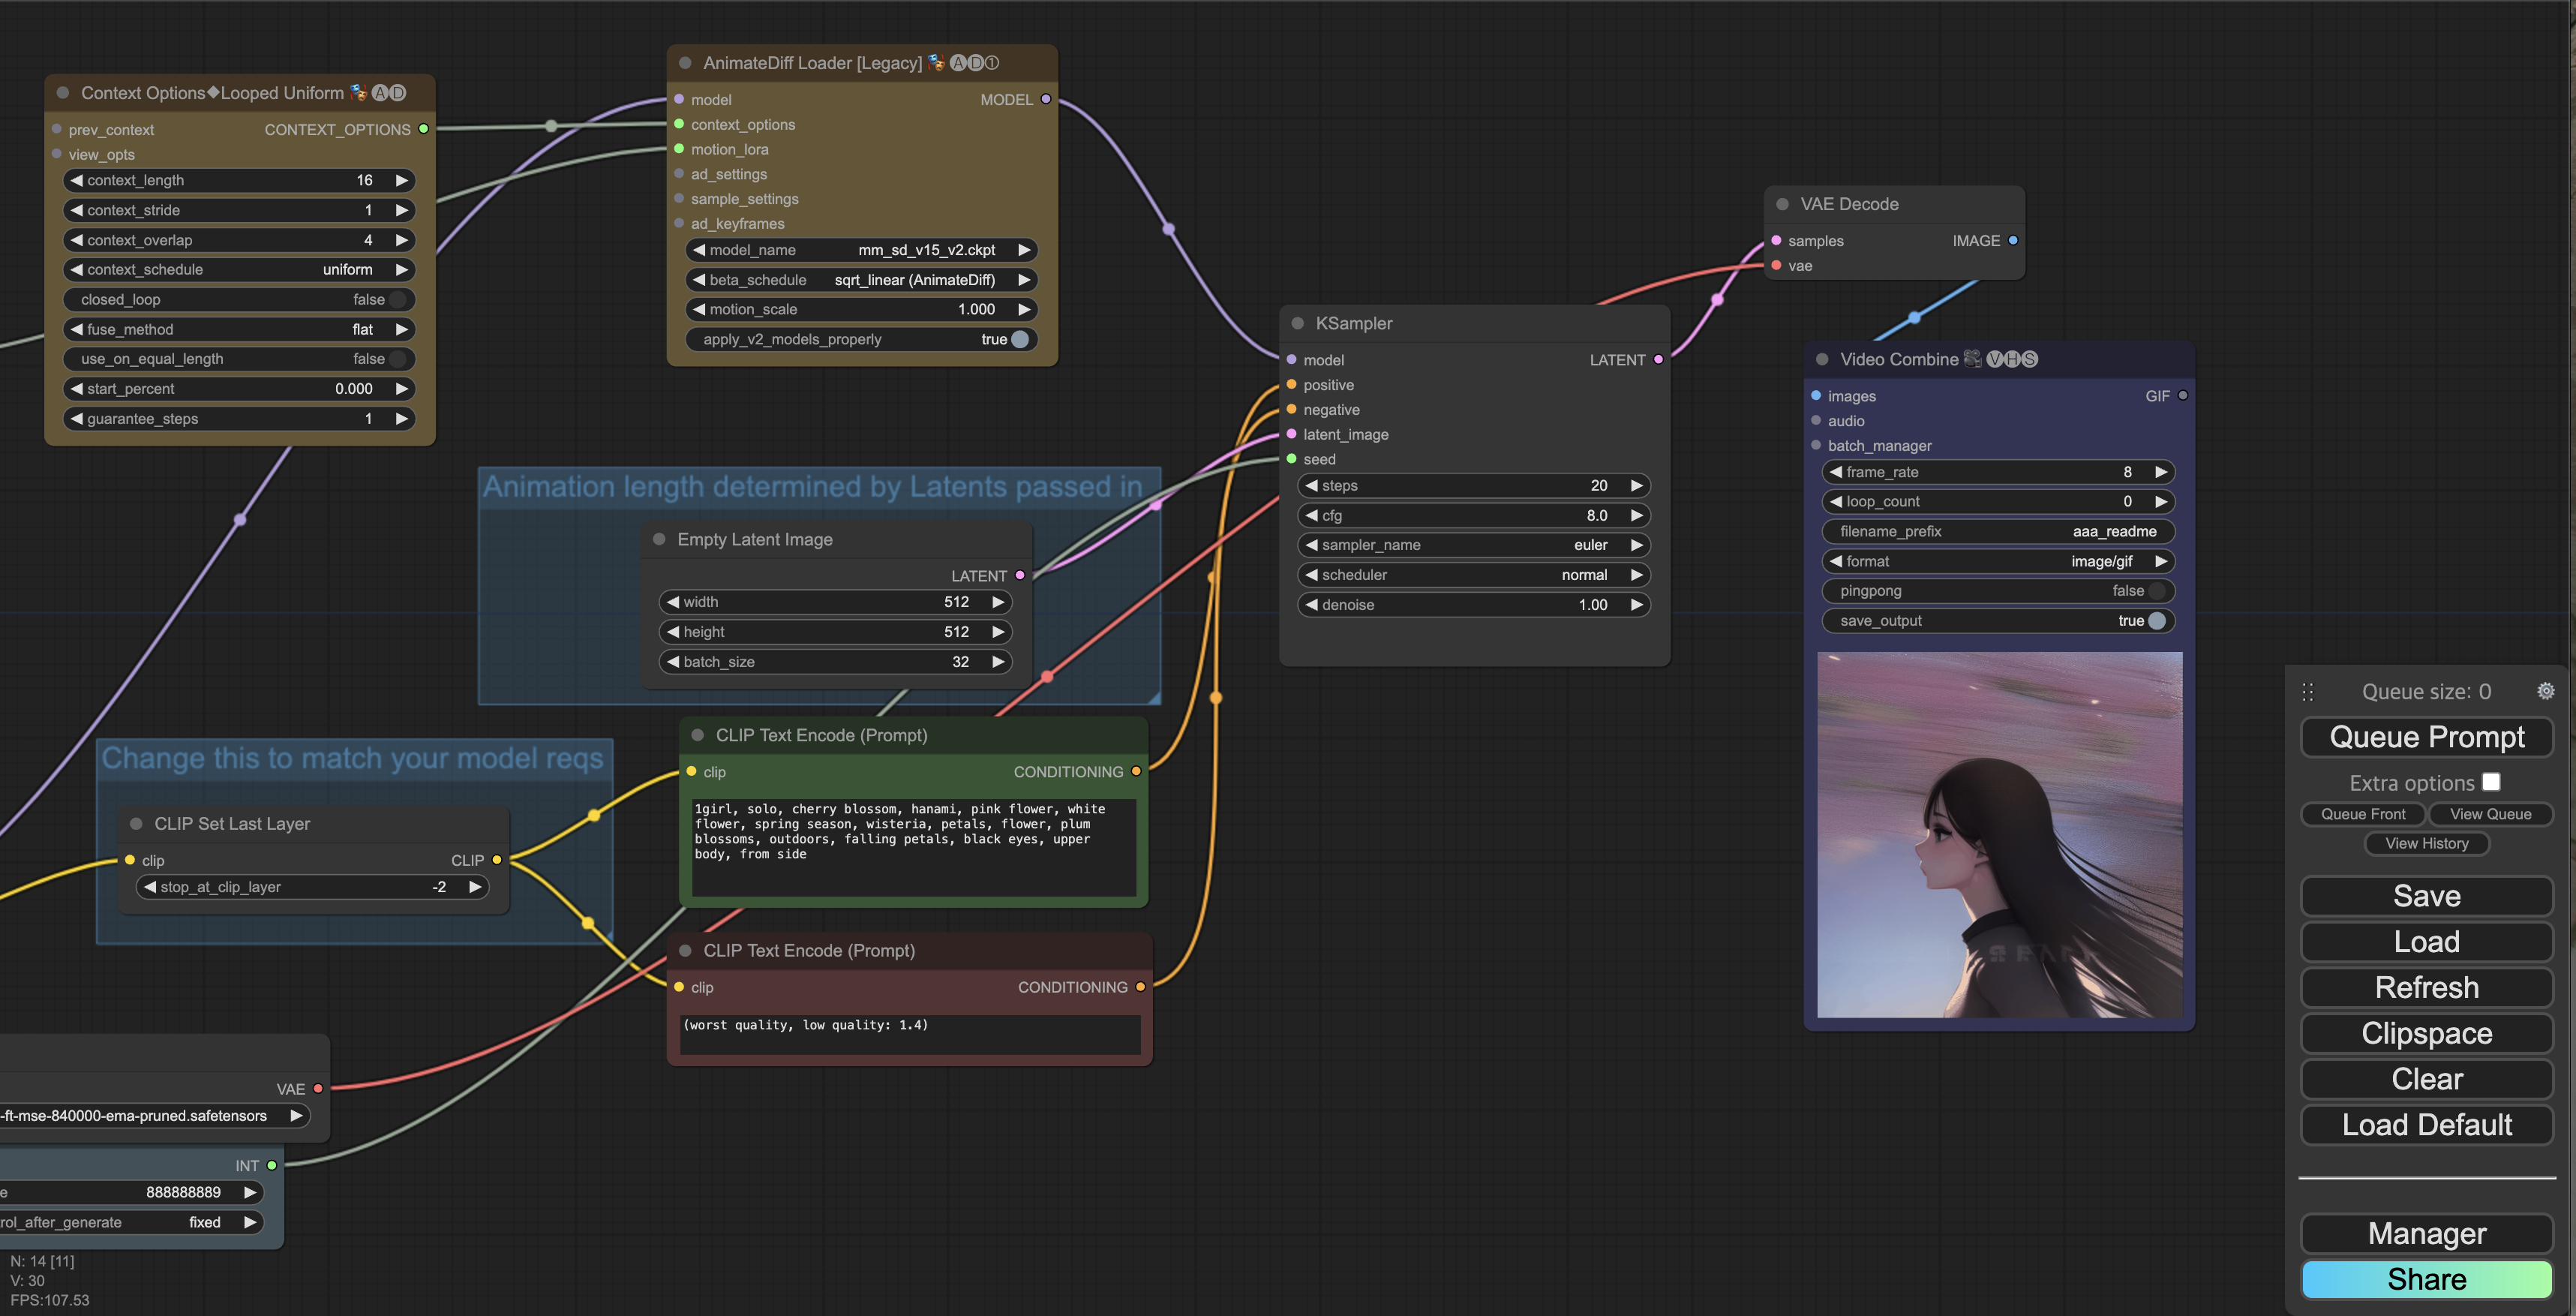The height and width of the screenshot is (1316, 2576).
Task: Click the Manager button
Action: [x=2426, y=1233]
